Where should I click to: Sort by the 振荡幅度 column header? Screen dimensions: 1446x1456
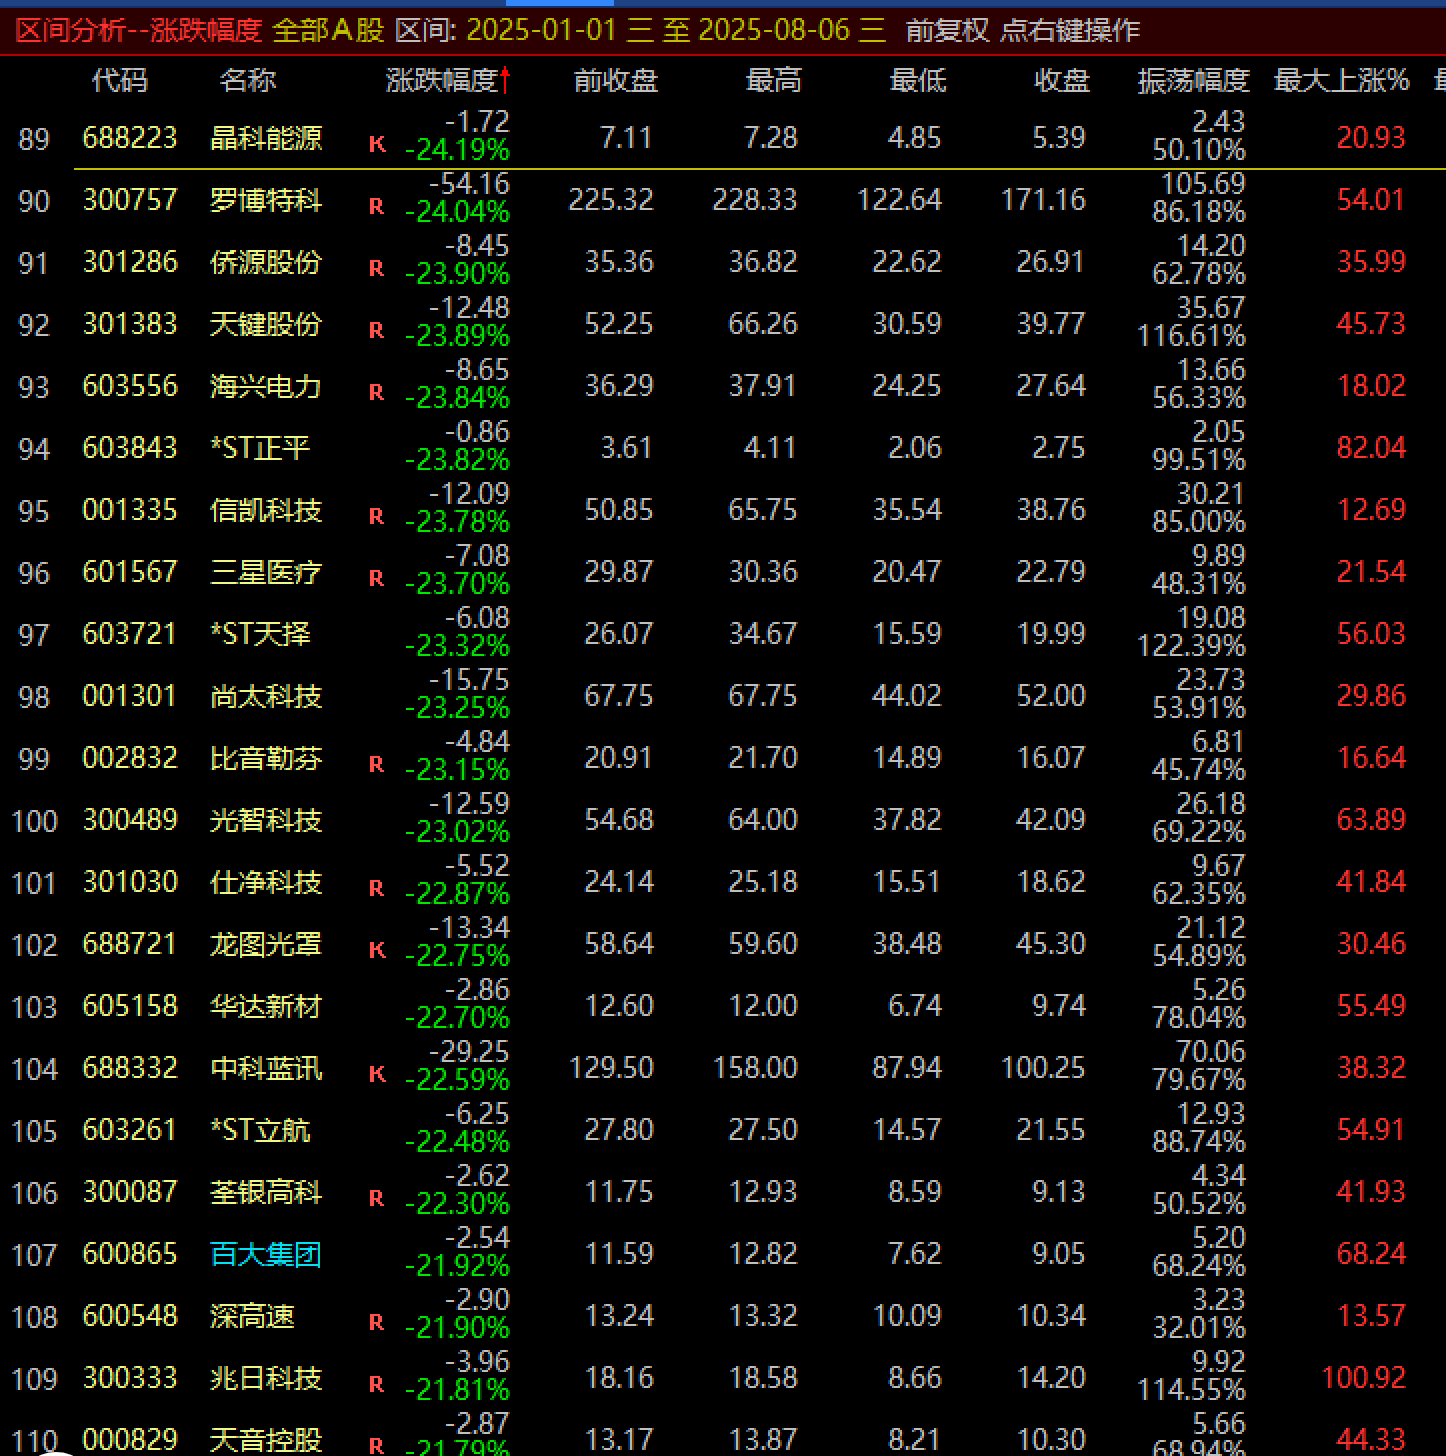pyautogui.click(x=1194, y=80)
